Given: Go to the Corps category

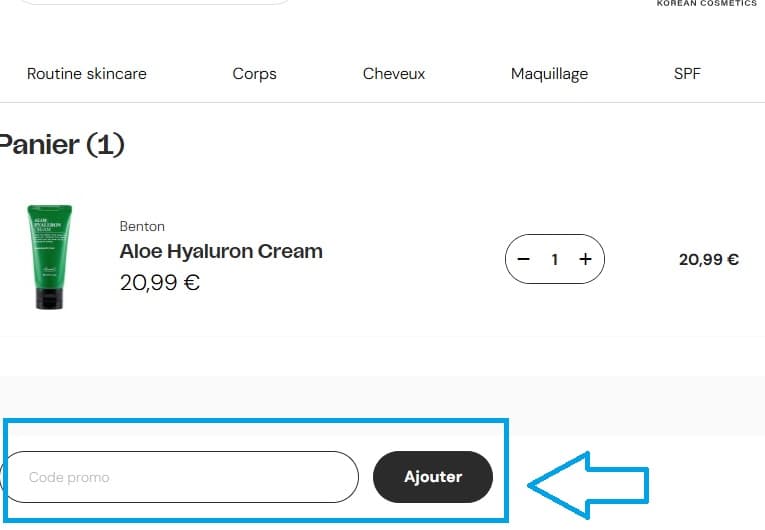Looking at the screenshot, I should [x=254, y=74].
